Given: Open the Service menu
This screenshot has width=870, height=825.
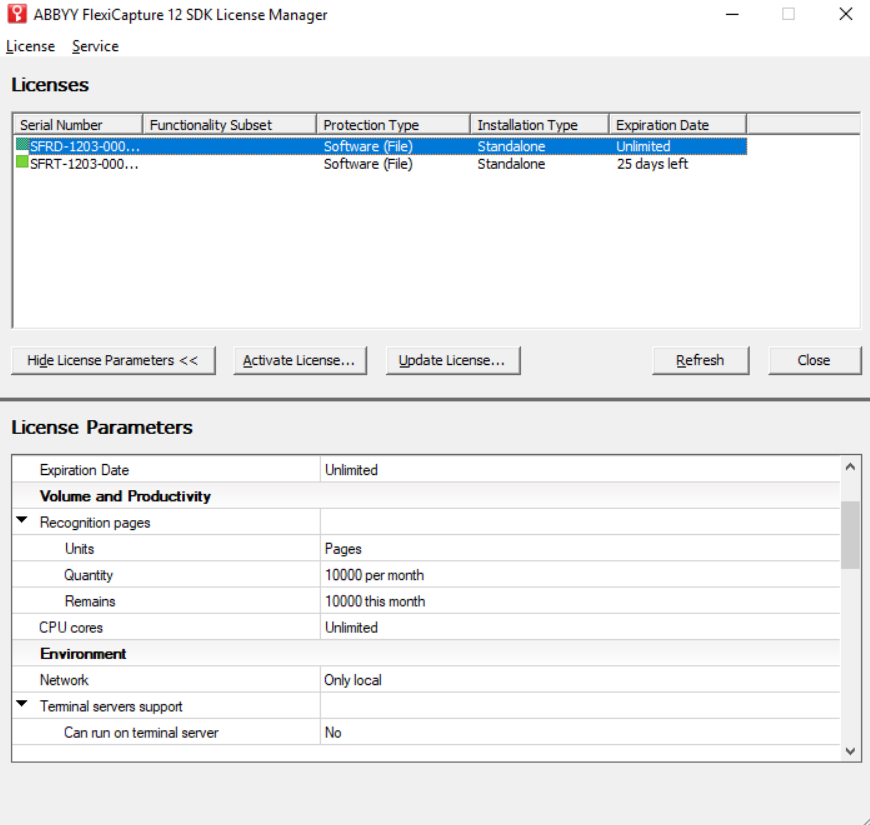Looking at the screenshot, I should click(x=95, y=46).
